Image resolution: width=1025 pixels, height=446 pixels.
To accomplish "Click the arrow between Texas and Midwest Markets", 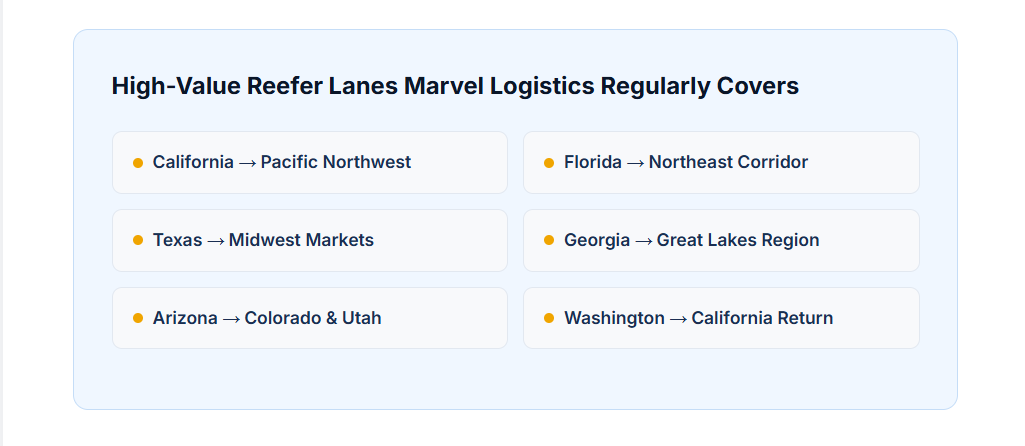I will pos(215,240).
